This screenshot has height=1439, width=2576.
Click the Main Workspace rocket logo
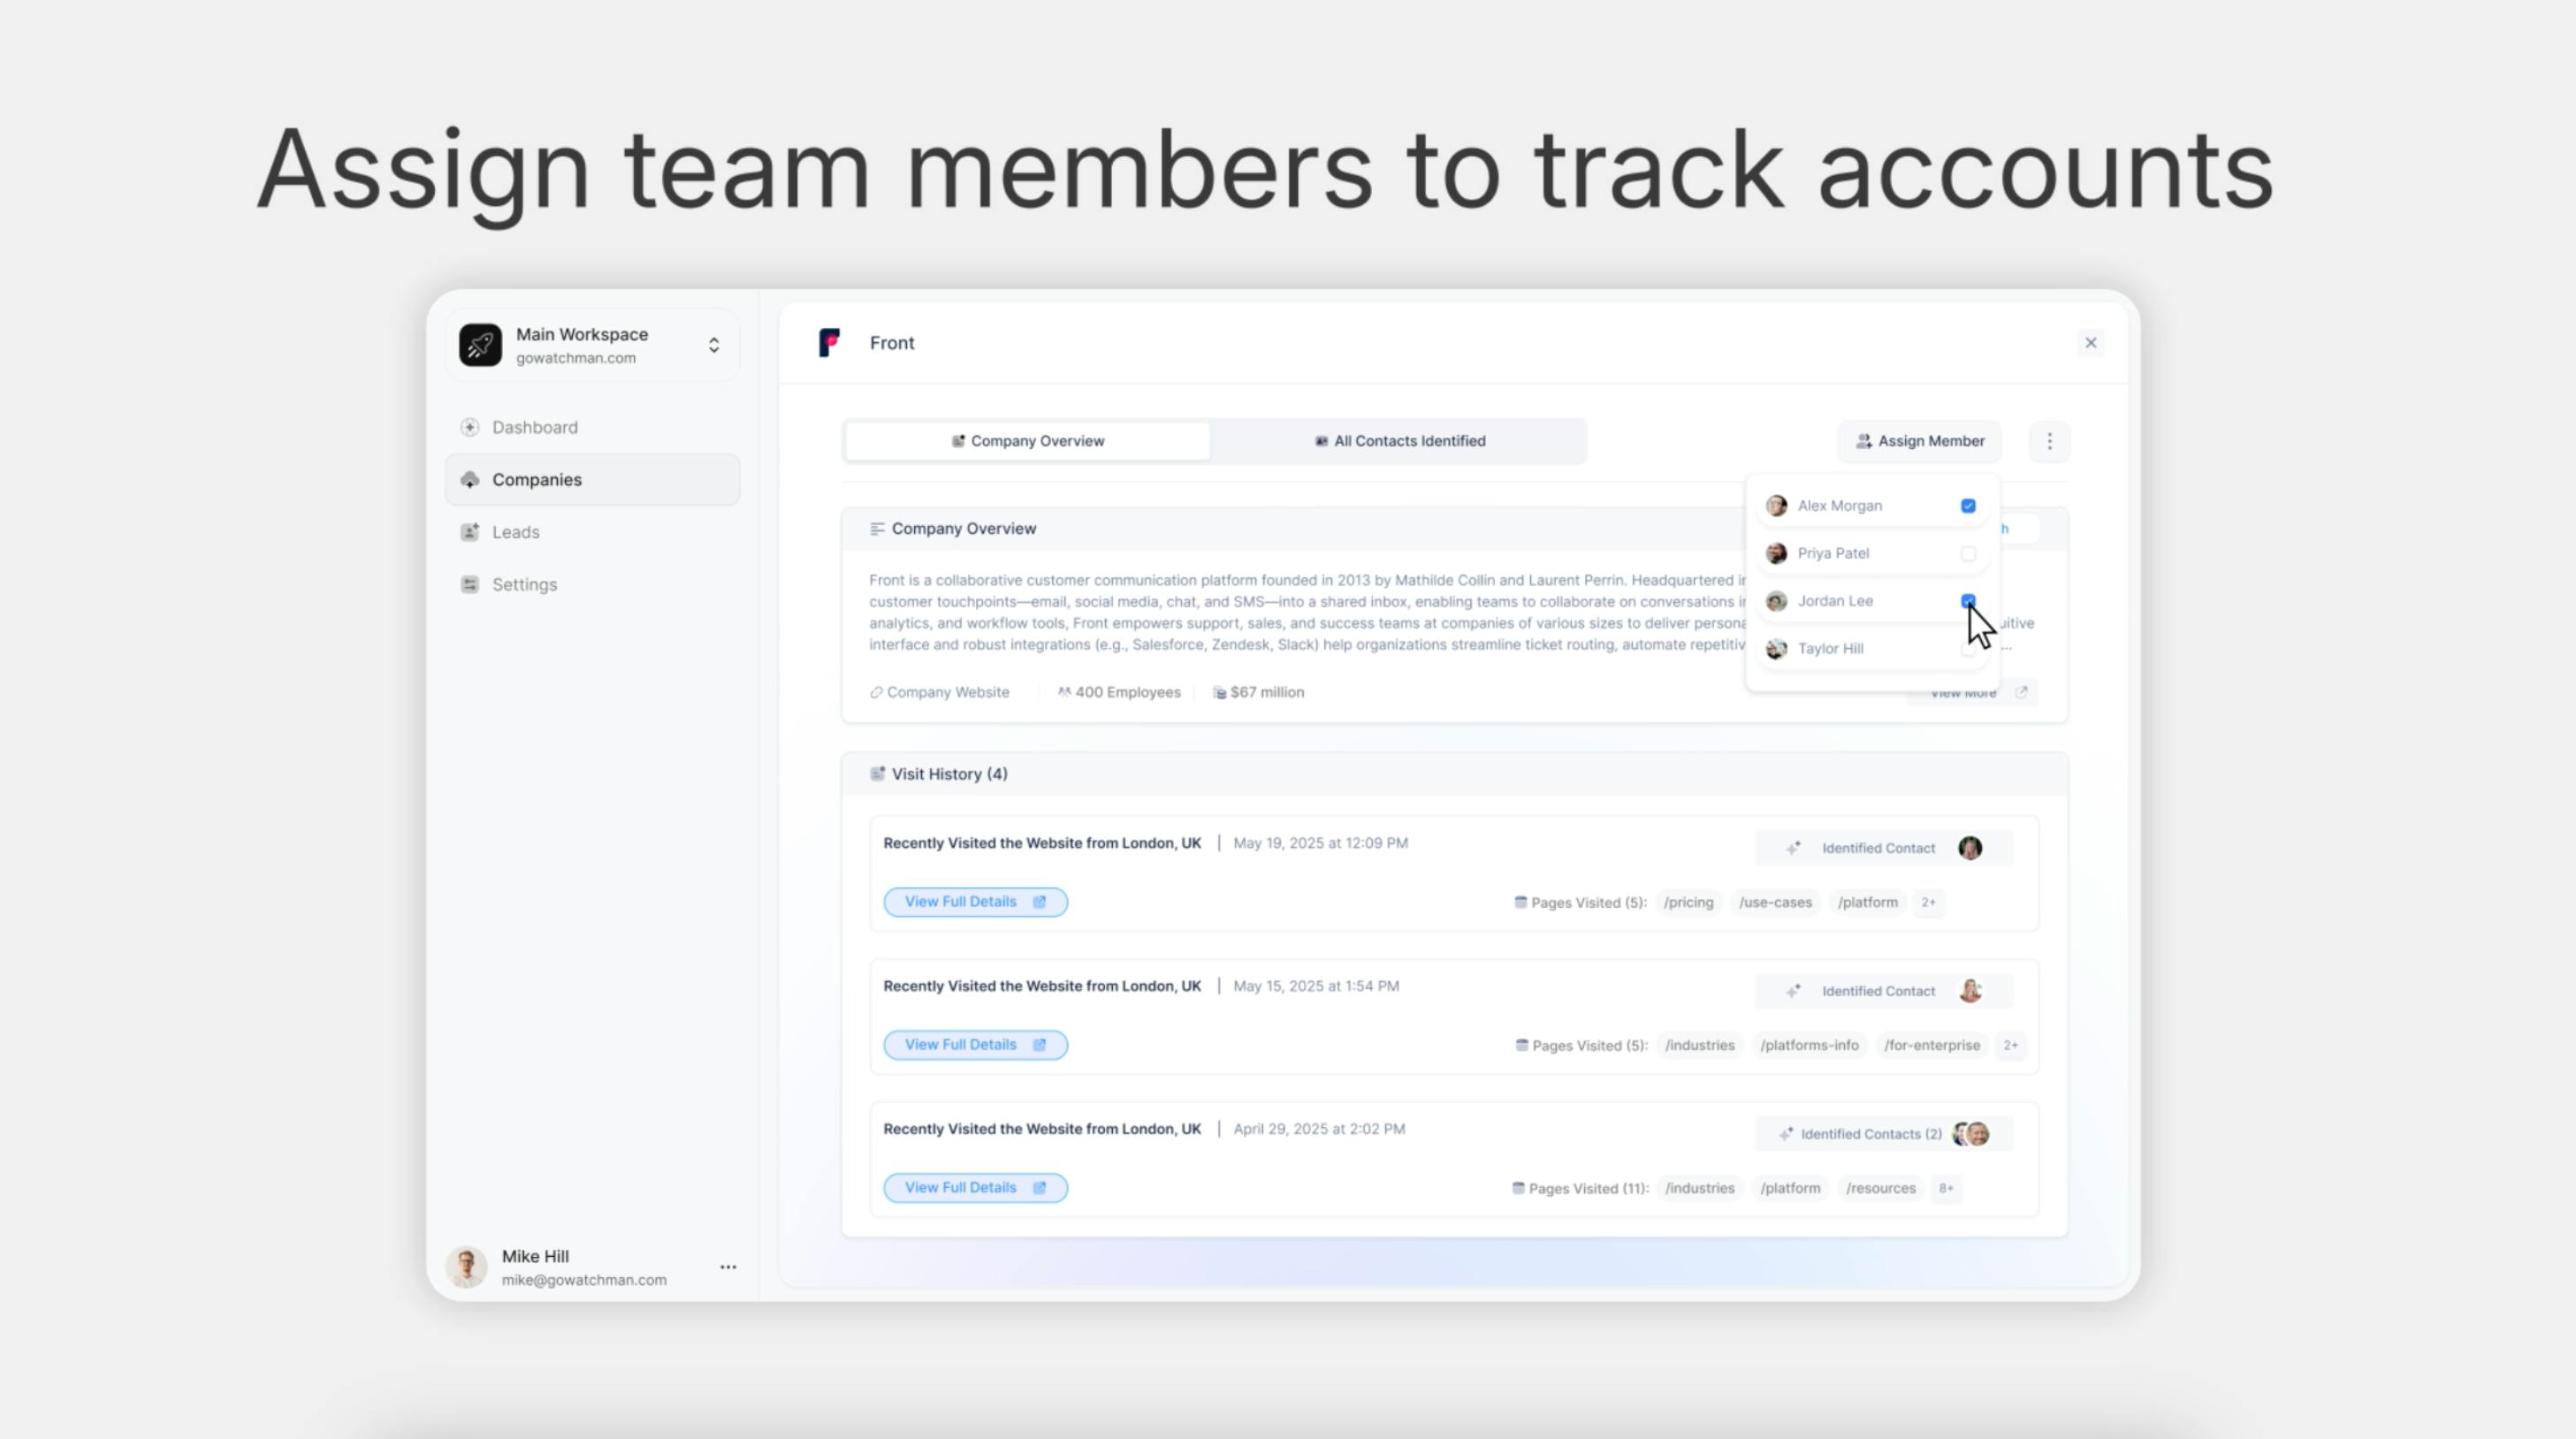pyautogui.click(x=480, y=345)
